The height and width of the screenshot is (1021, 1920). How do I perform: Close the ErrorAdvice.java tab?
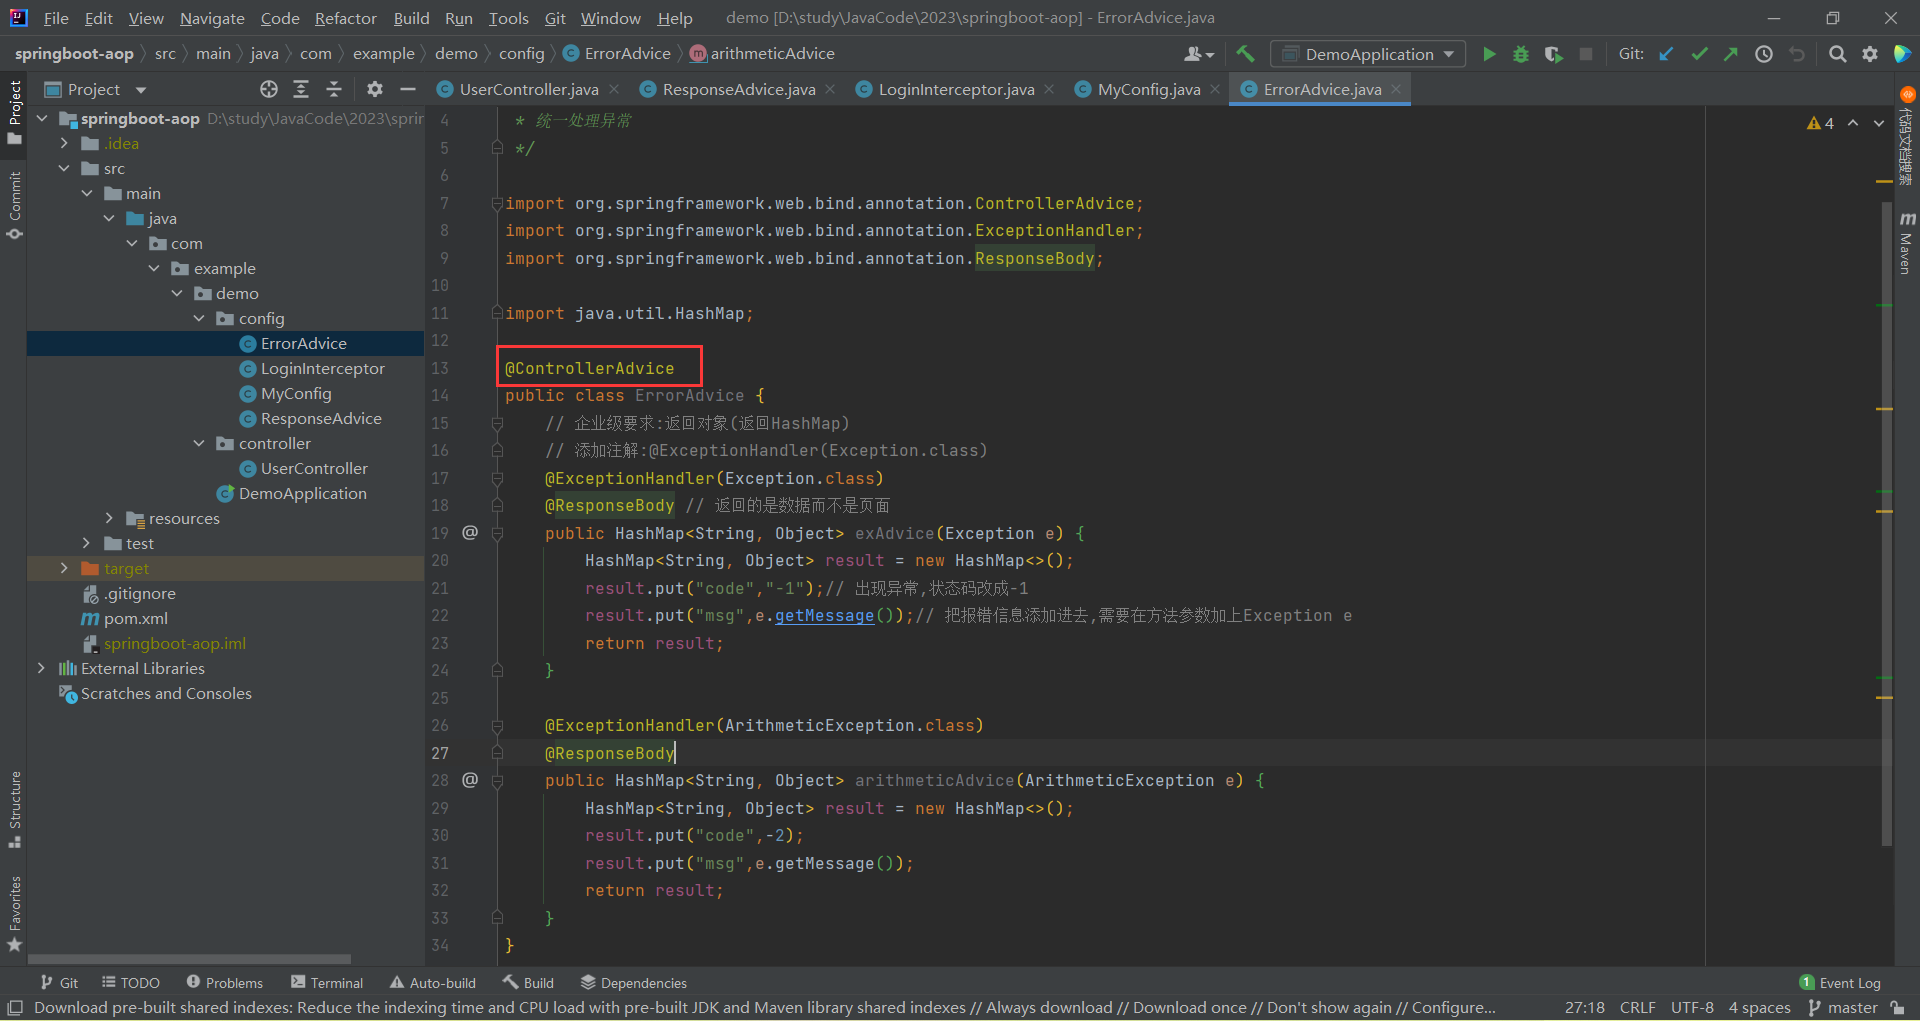pos(1396,89)
